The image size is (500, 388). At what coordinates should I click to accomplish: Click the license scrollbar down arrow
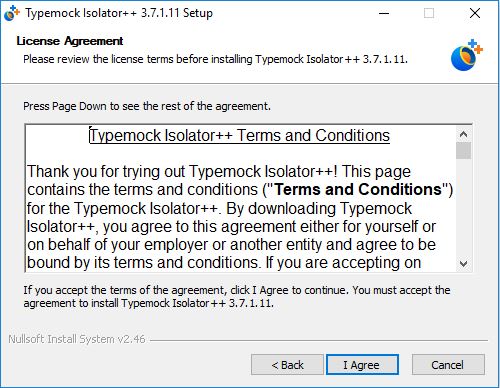pos(463,264)
